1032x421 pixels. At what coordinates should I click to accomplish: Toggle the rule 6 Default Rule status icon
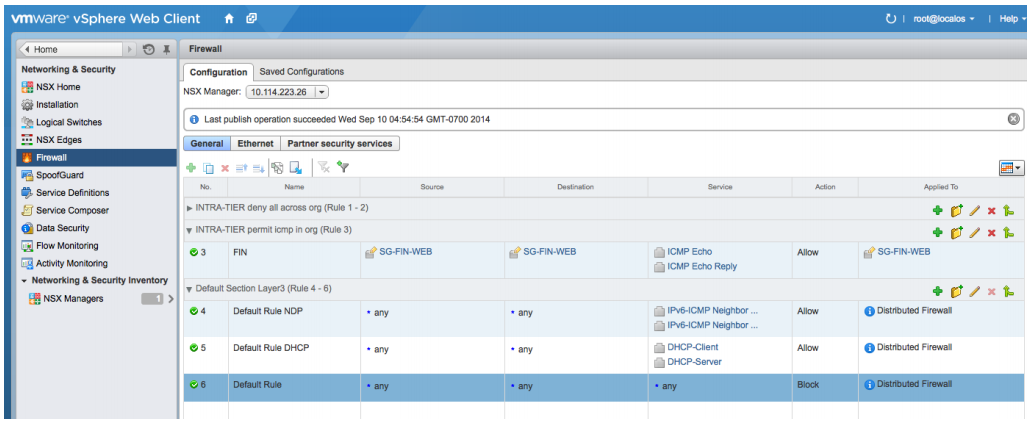194,385
